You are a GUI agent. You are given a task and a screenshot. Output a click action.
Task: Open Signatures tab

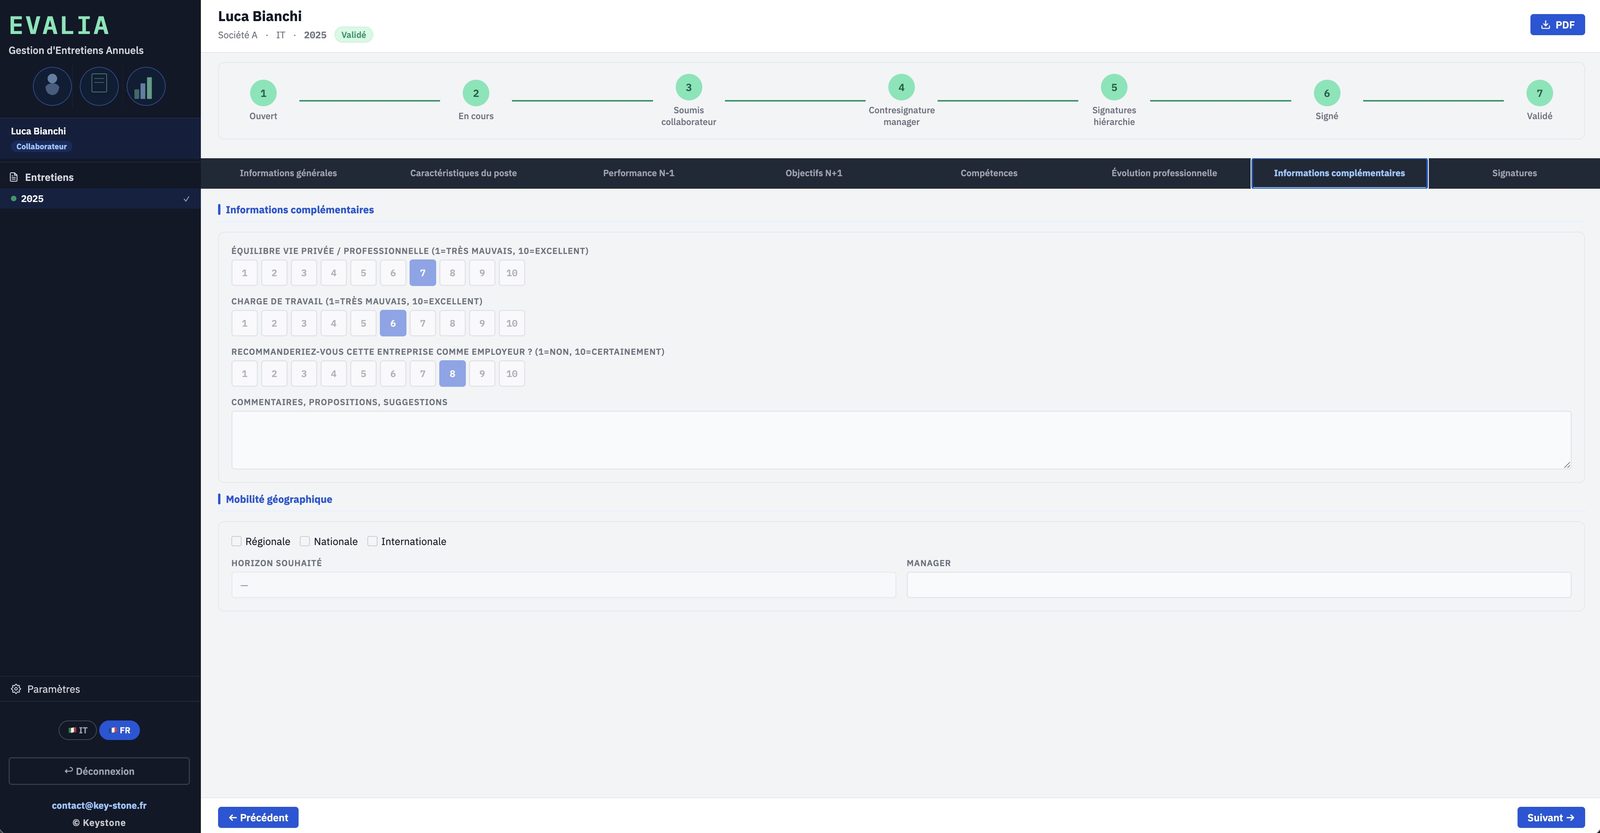click(1514, 173)
